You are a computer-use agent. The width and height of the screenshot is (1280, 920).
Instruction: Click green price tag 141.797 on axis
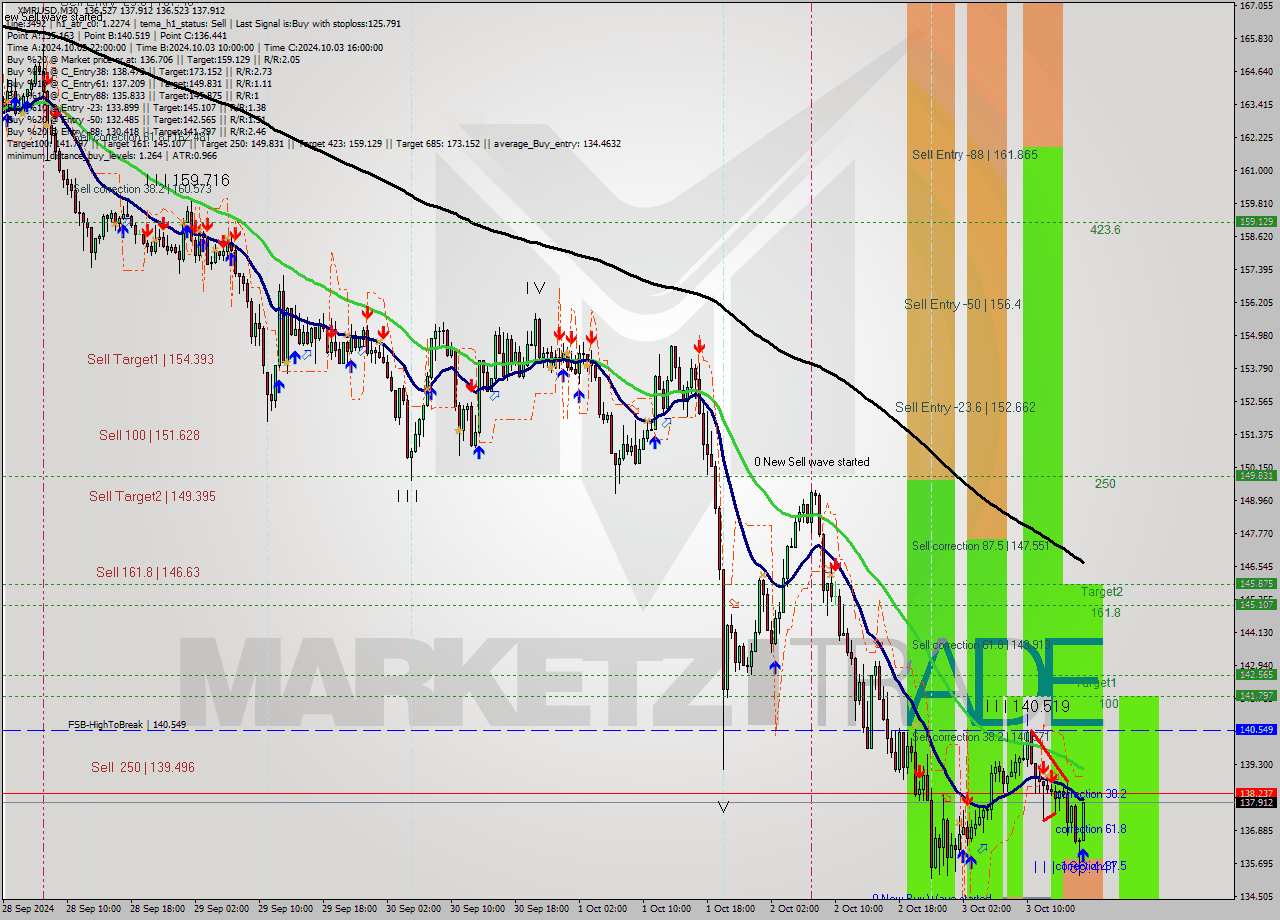[x=1255, y=696]
